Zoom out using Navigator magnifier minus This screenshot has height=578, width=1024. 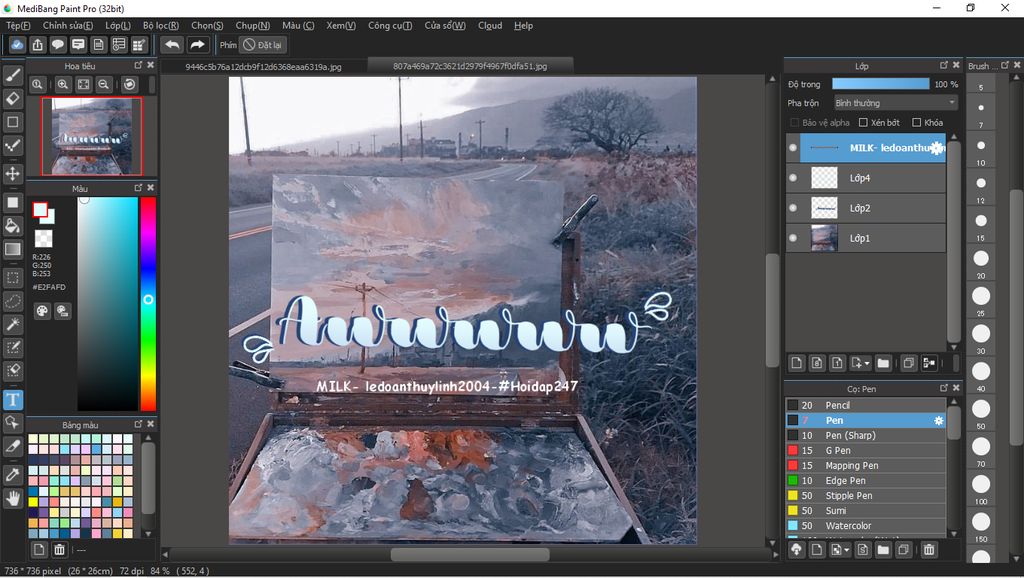click(103, 84)
